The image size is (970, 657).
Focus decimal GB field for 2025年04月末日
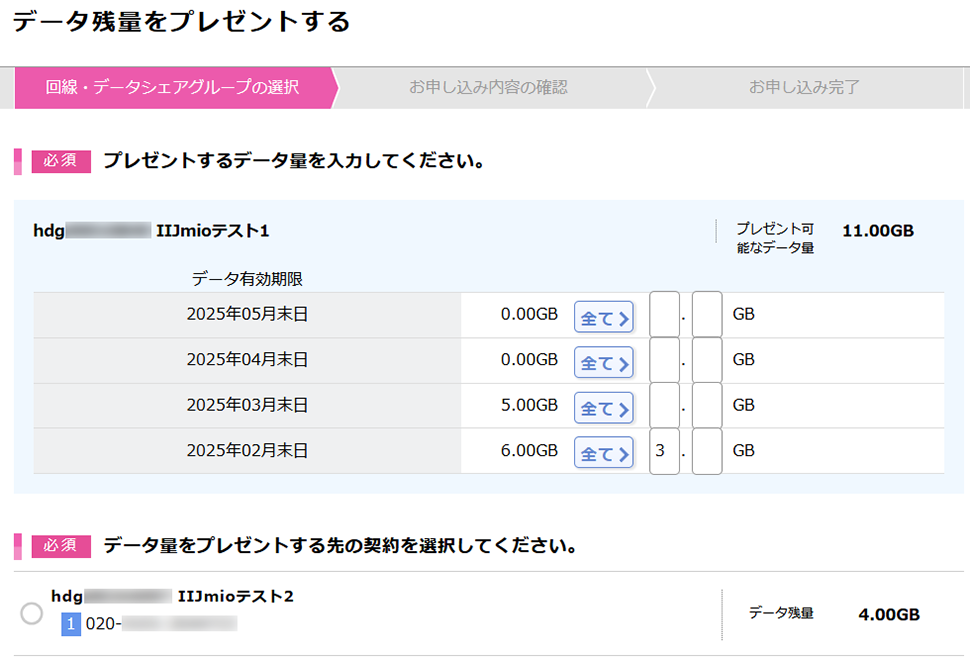click(707, 360)
